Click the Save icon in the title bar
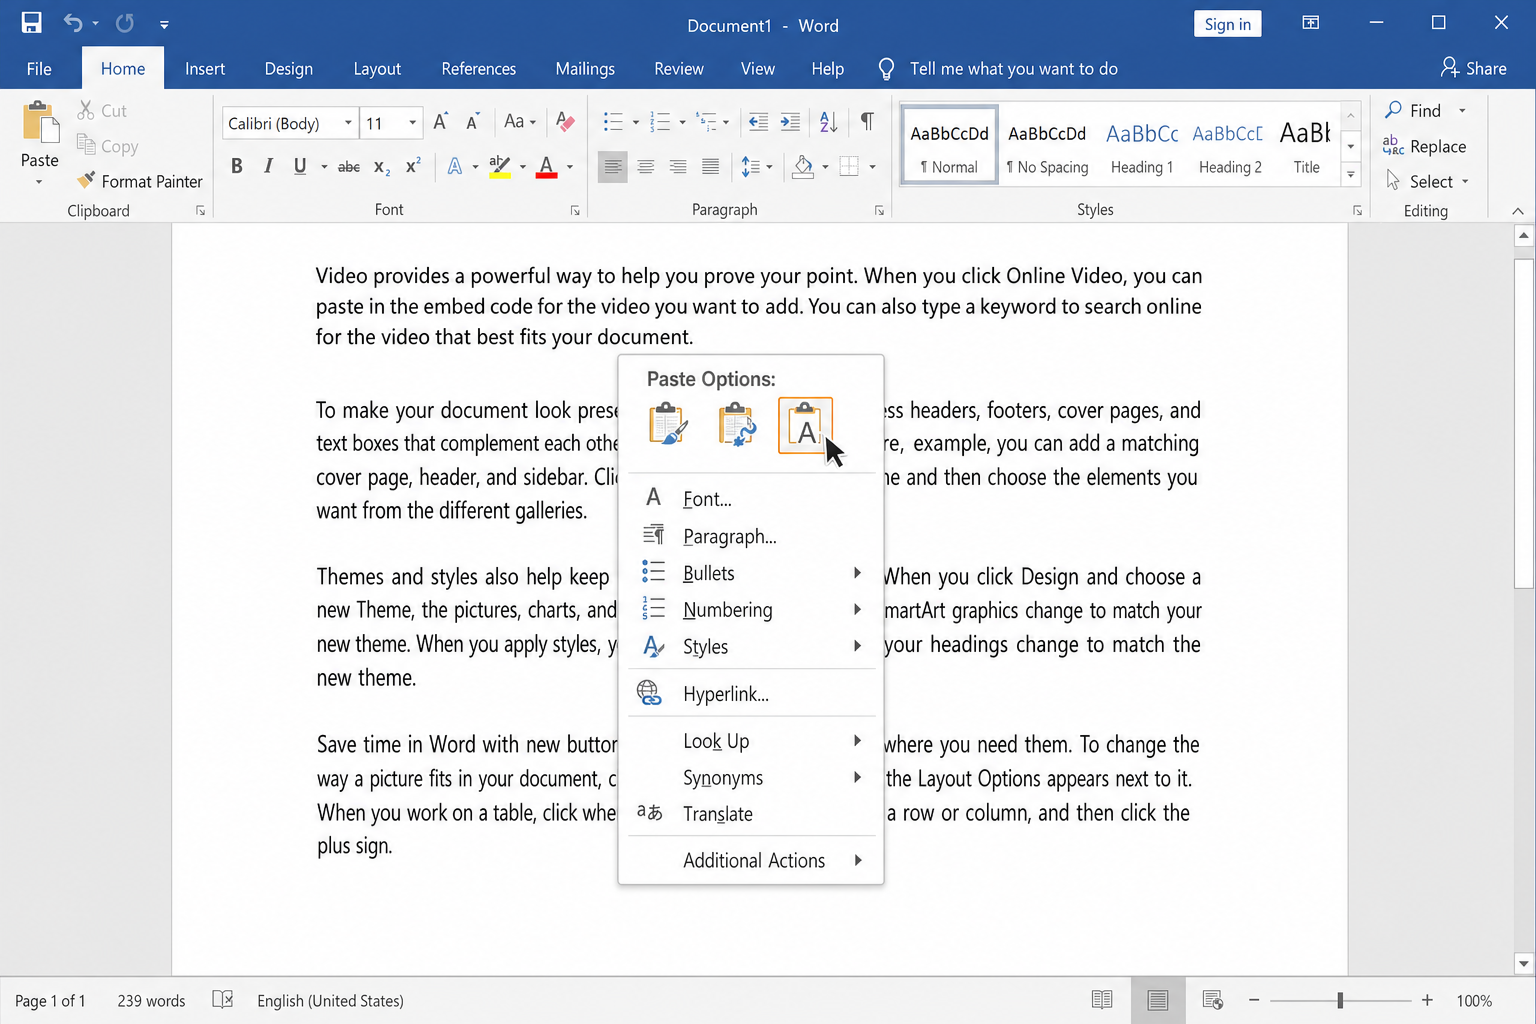Viewport: 1536px width, 1024px height. (x=31, y=23)
